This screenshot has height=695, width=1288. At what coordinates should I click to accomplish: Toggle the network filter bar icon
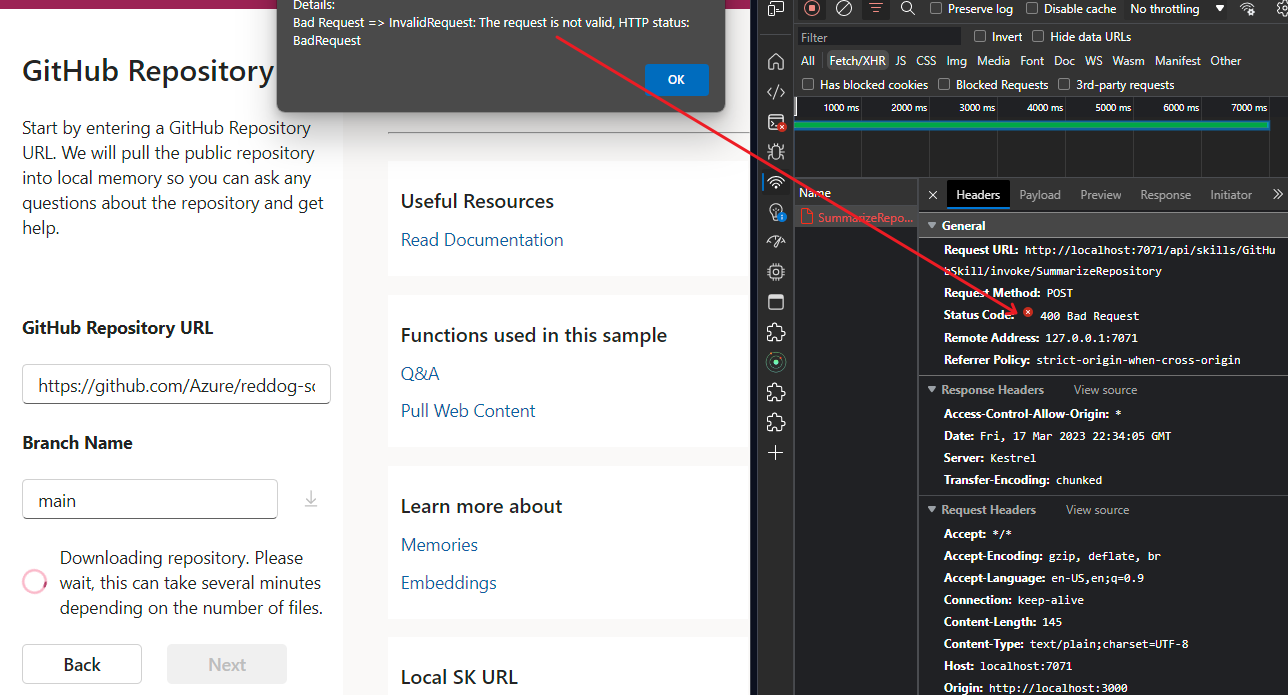click(x=876, y=8)
